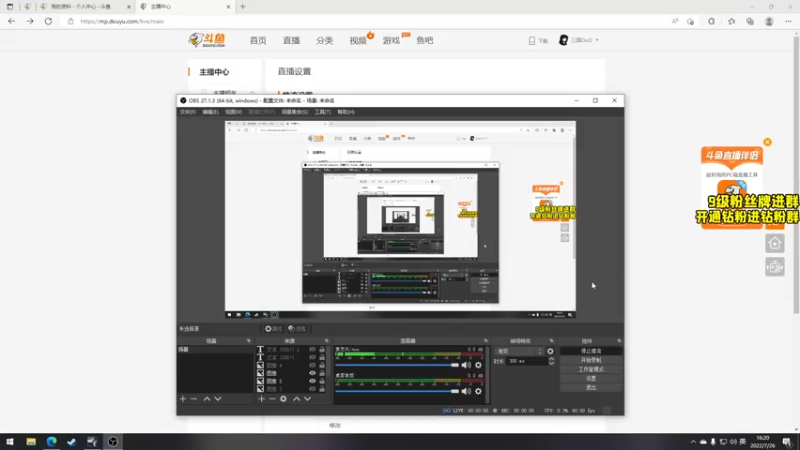Click the transition duration 300 ms field

pyautogui.click(x=527, y=361)
